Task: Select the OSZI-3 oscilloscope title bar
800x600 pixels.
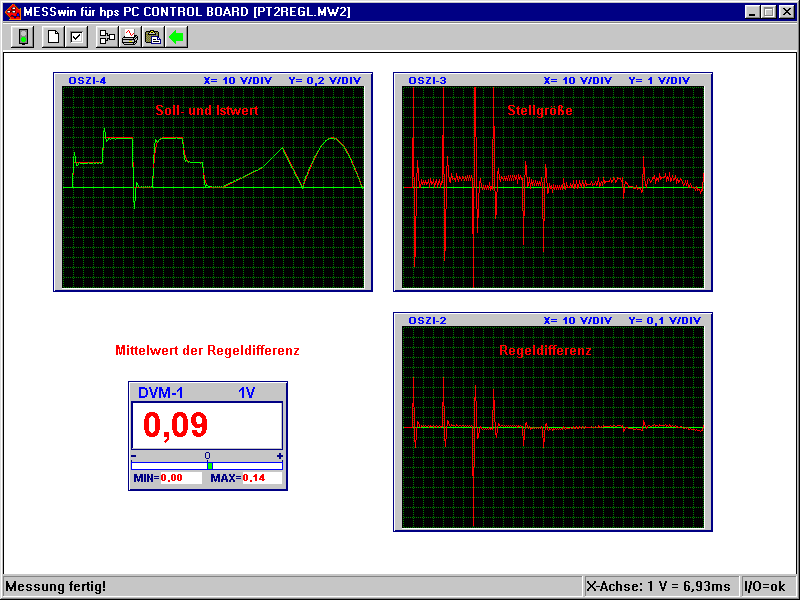Action: (x=553, y=80)
